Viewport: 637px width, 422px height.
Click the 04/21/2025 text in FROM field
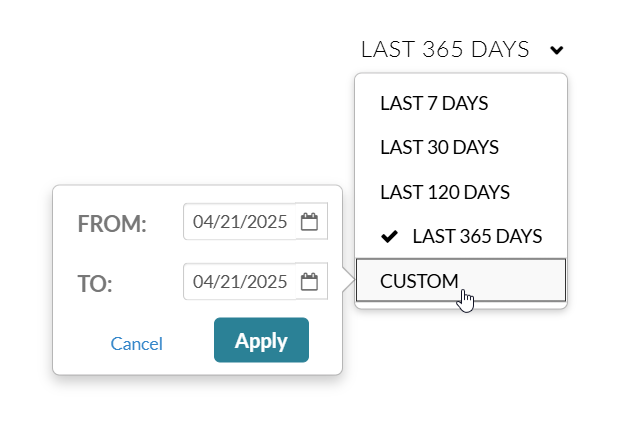click(240, 222)
